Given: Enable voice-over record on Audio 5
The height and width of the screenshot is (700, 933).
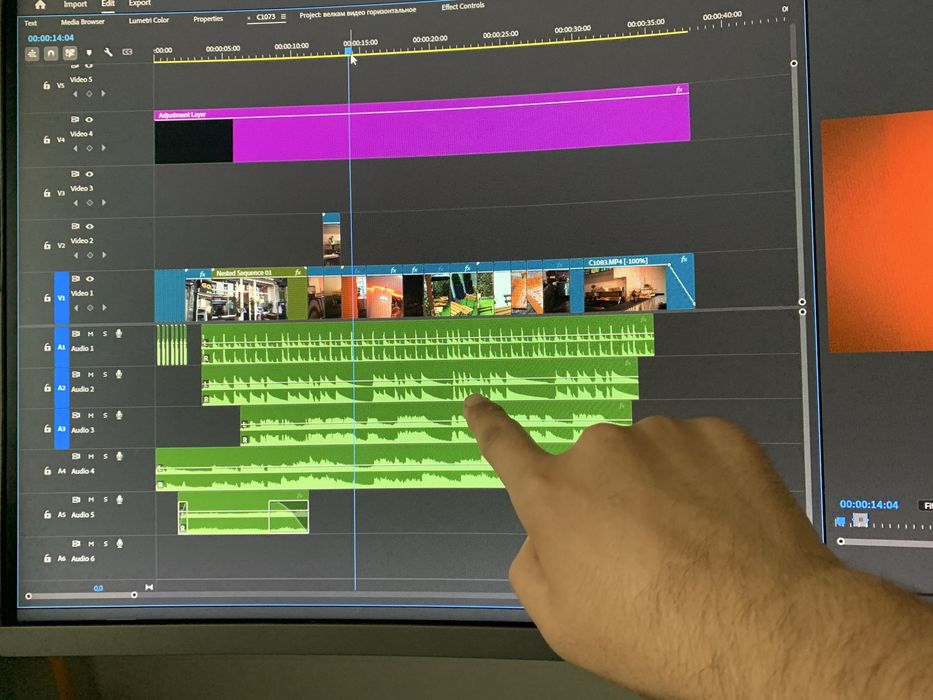Looking at the screenshot, I should (x=120, y=499).
